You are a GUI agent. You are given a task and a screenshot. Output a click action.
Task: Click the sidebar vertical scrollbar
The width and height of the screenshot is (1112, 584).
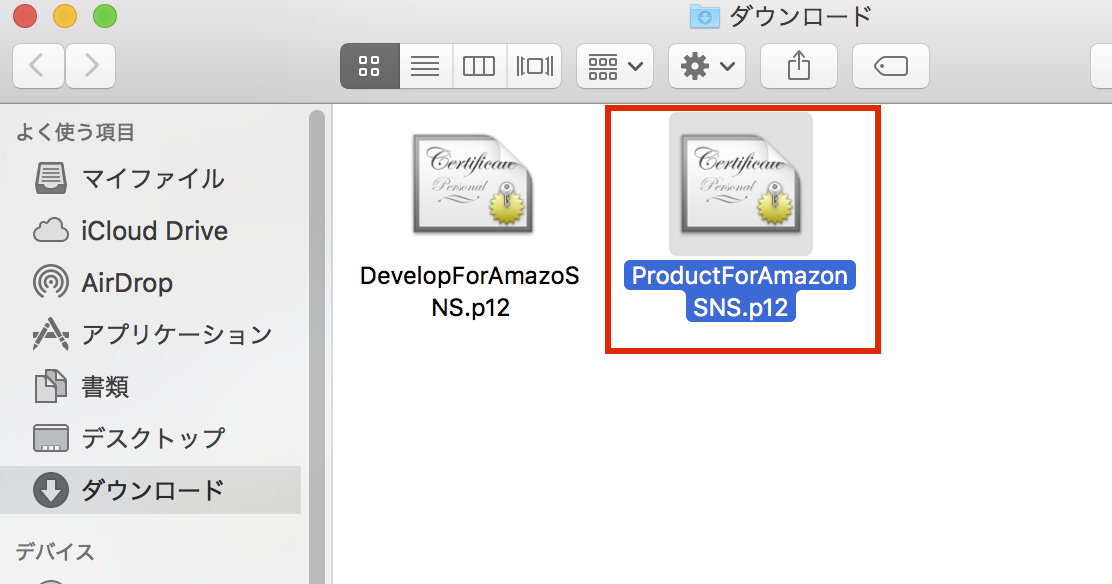[x=317, y=300]
